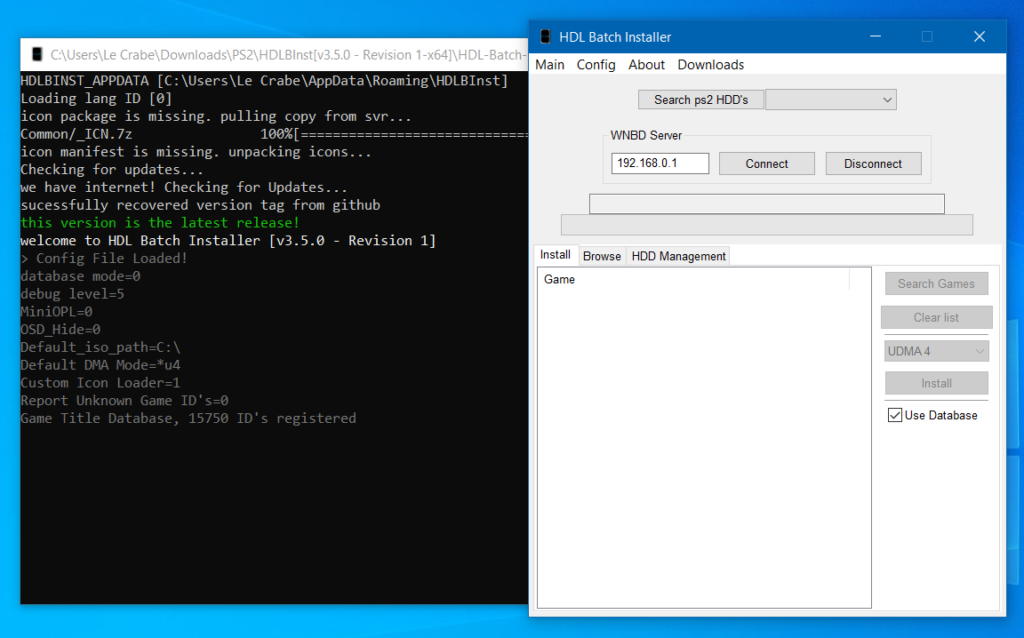This screenshot has height=638, width=1024.
Task: Click the 'Common/_ICN.7z' download progress line
Action: click(274, 134)
